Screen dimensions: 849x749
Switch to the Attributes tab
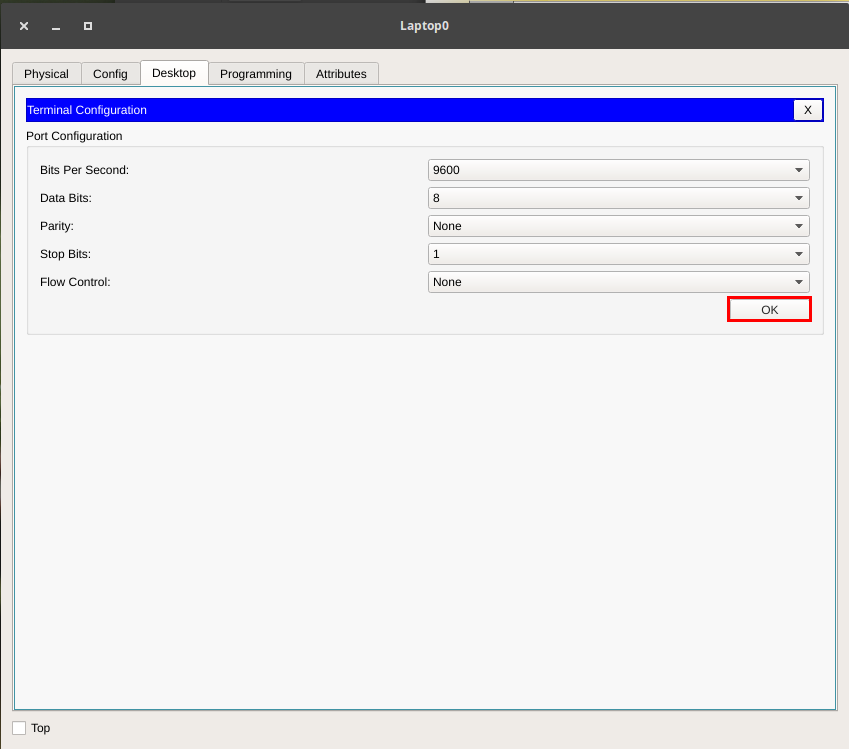click(x=341, y=74)
